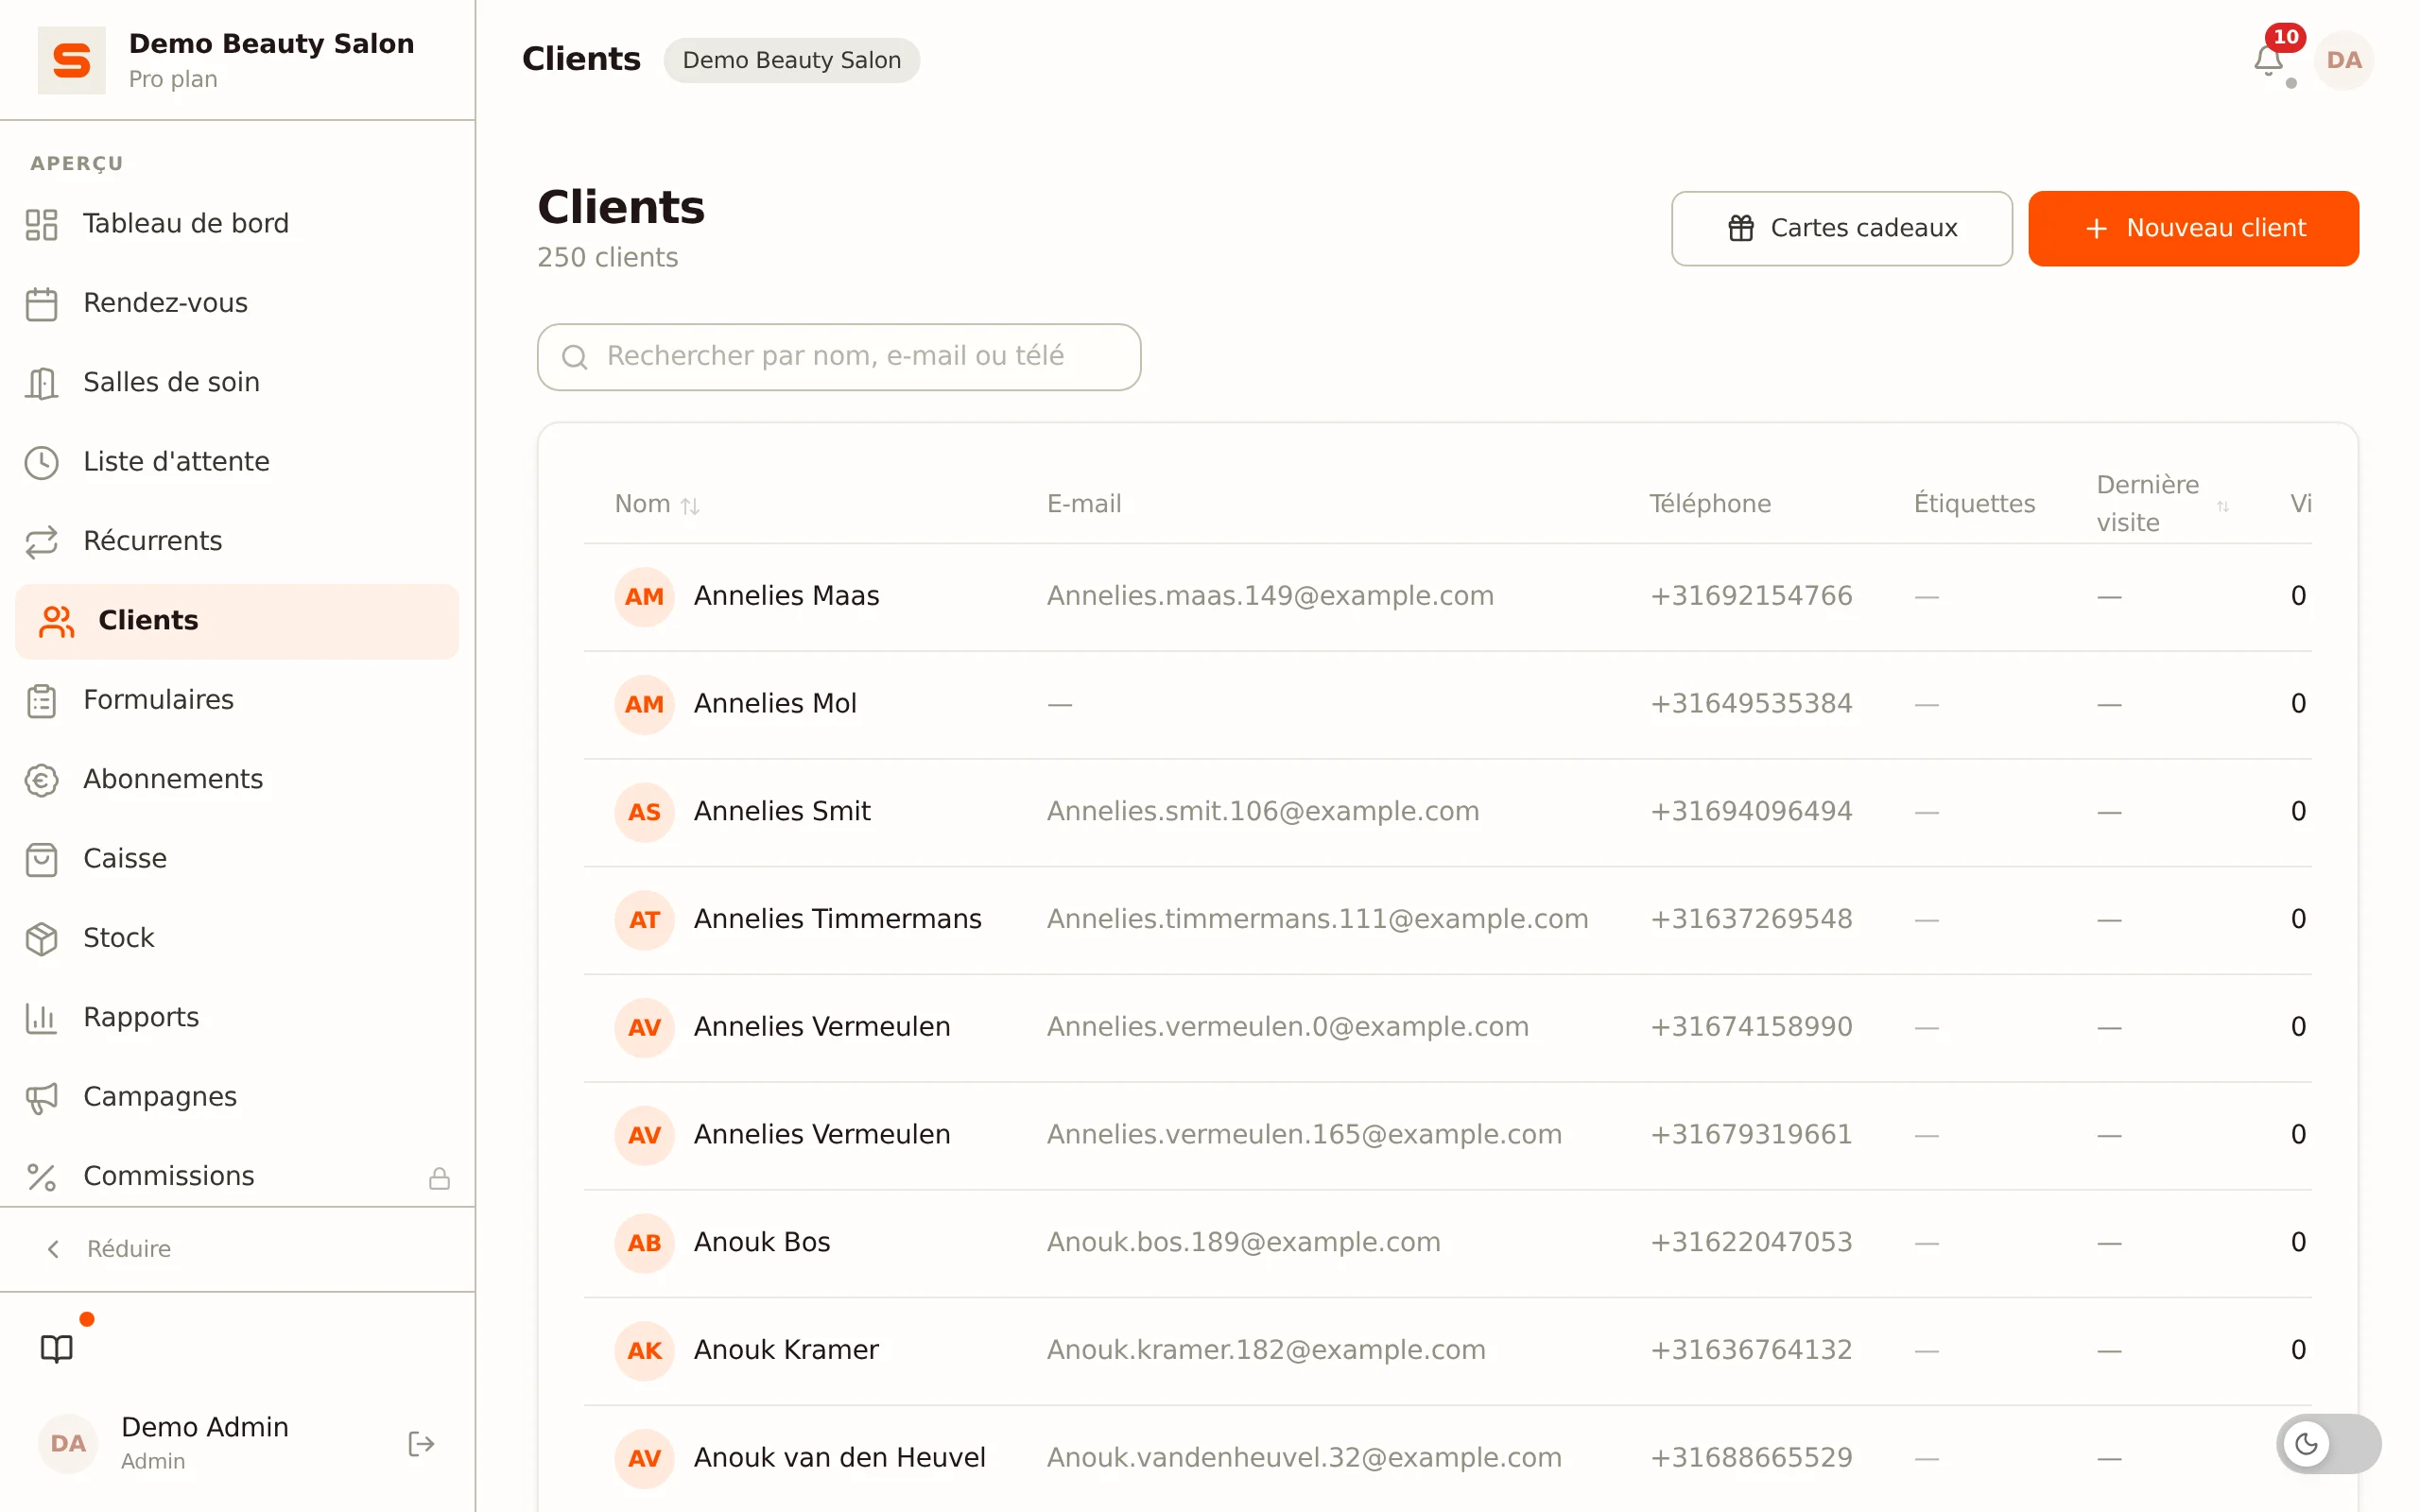Click Anouk.bos.189@example.com email
Image resolution: width=2420 pixels, height=1512 pixels.
[1243, 1243]
